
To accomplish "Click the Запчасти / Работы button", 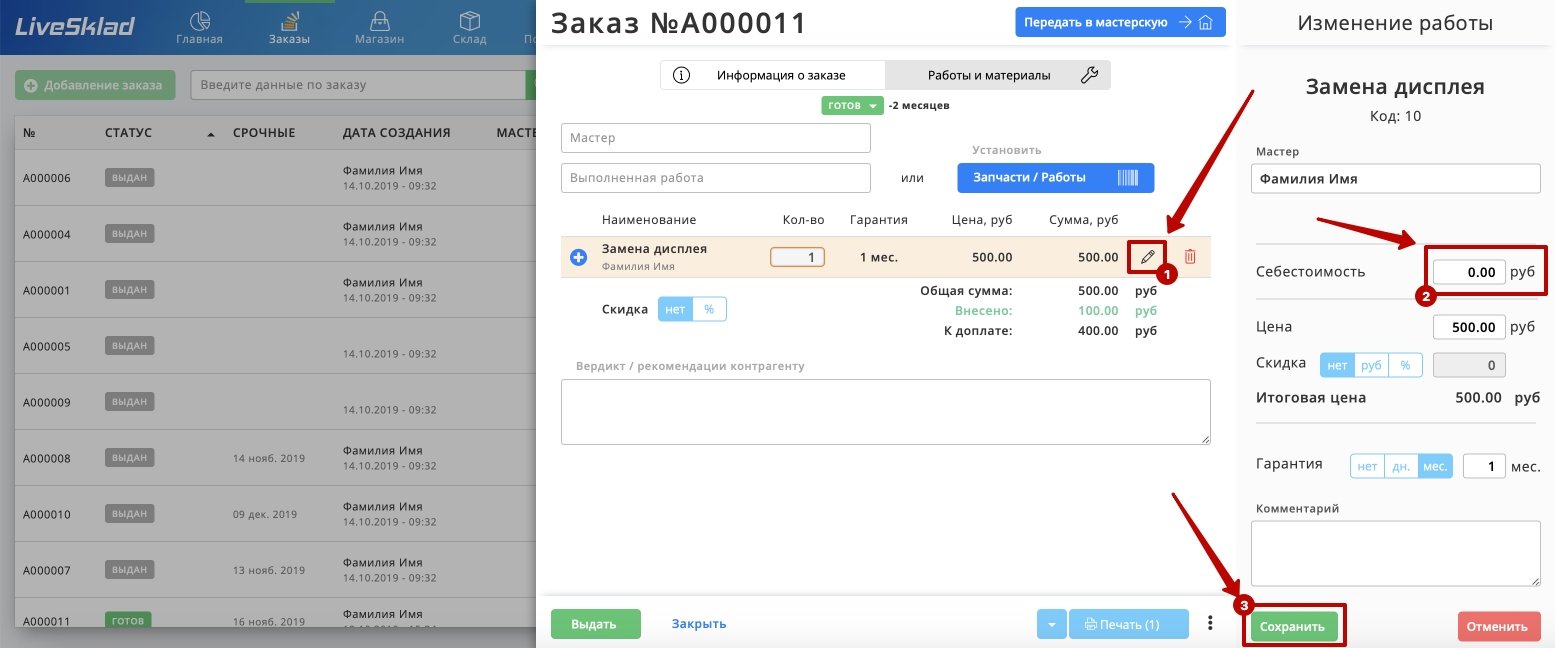I will pos(1056,177).
